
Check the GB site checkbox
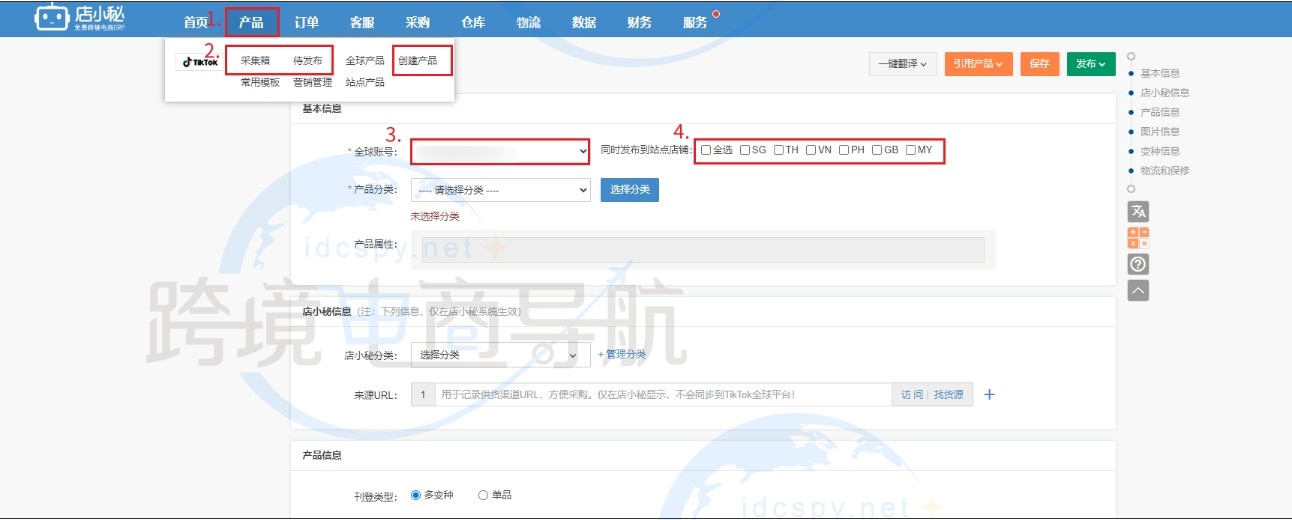click(878, 150)
